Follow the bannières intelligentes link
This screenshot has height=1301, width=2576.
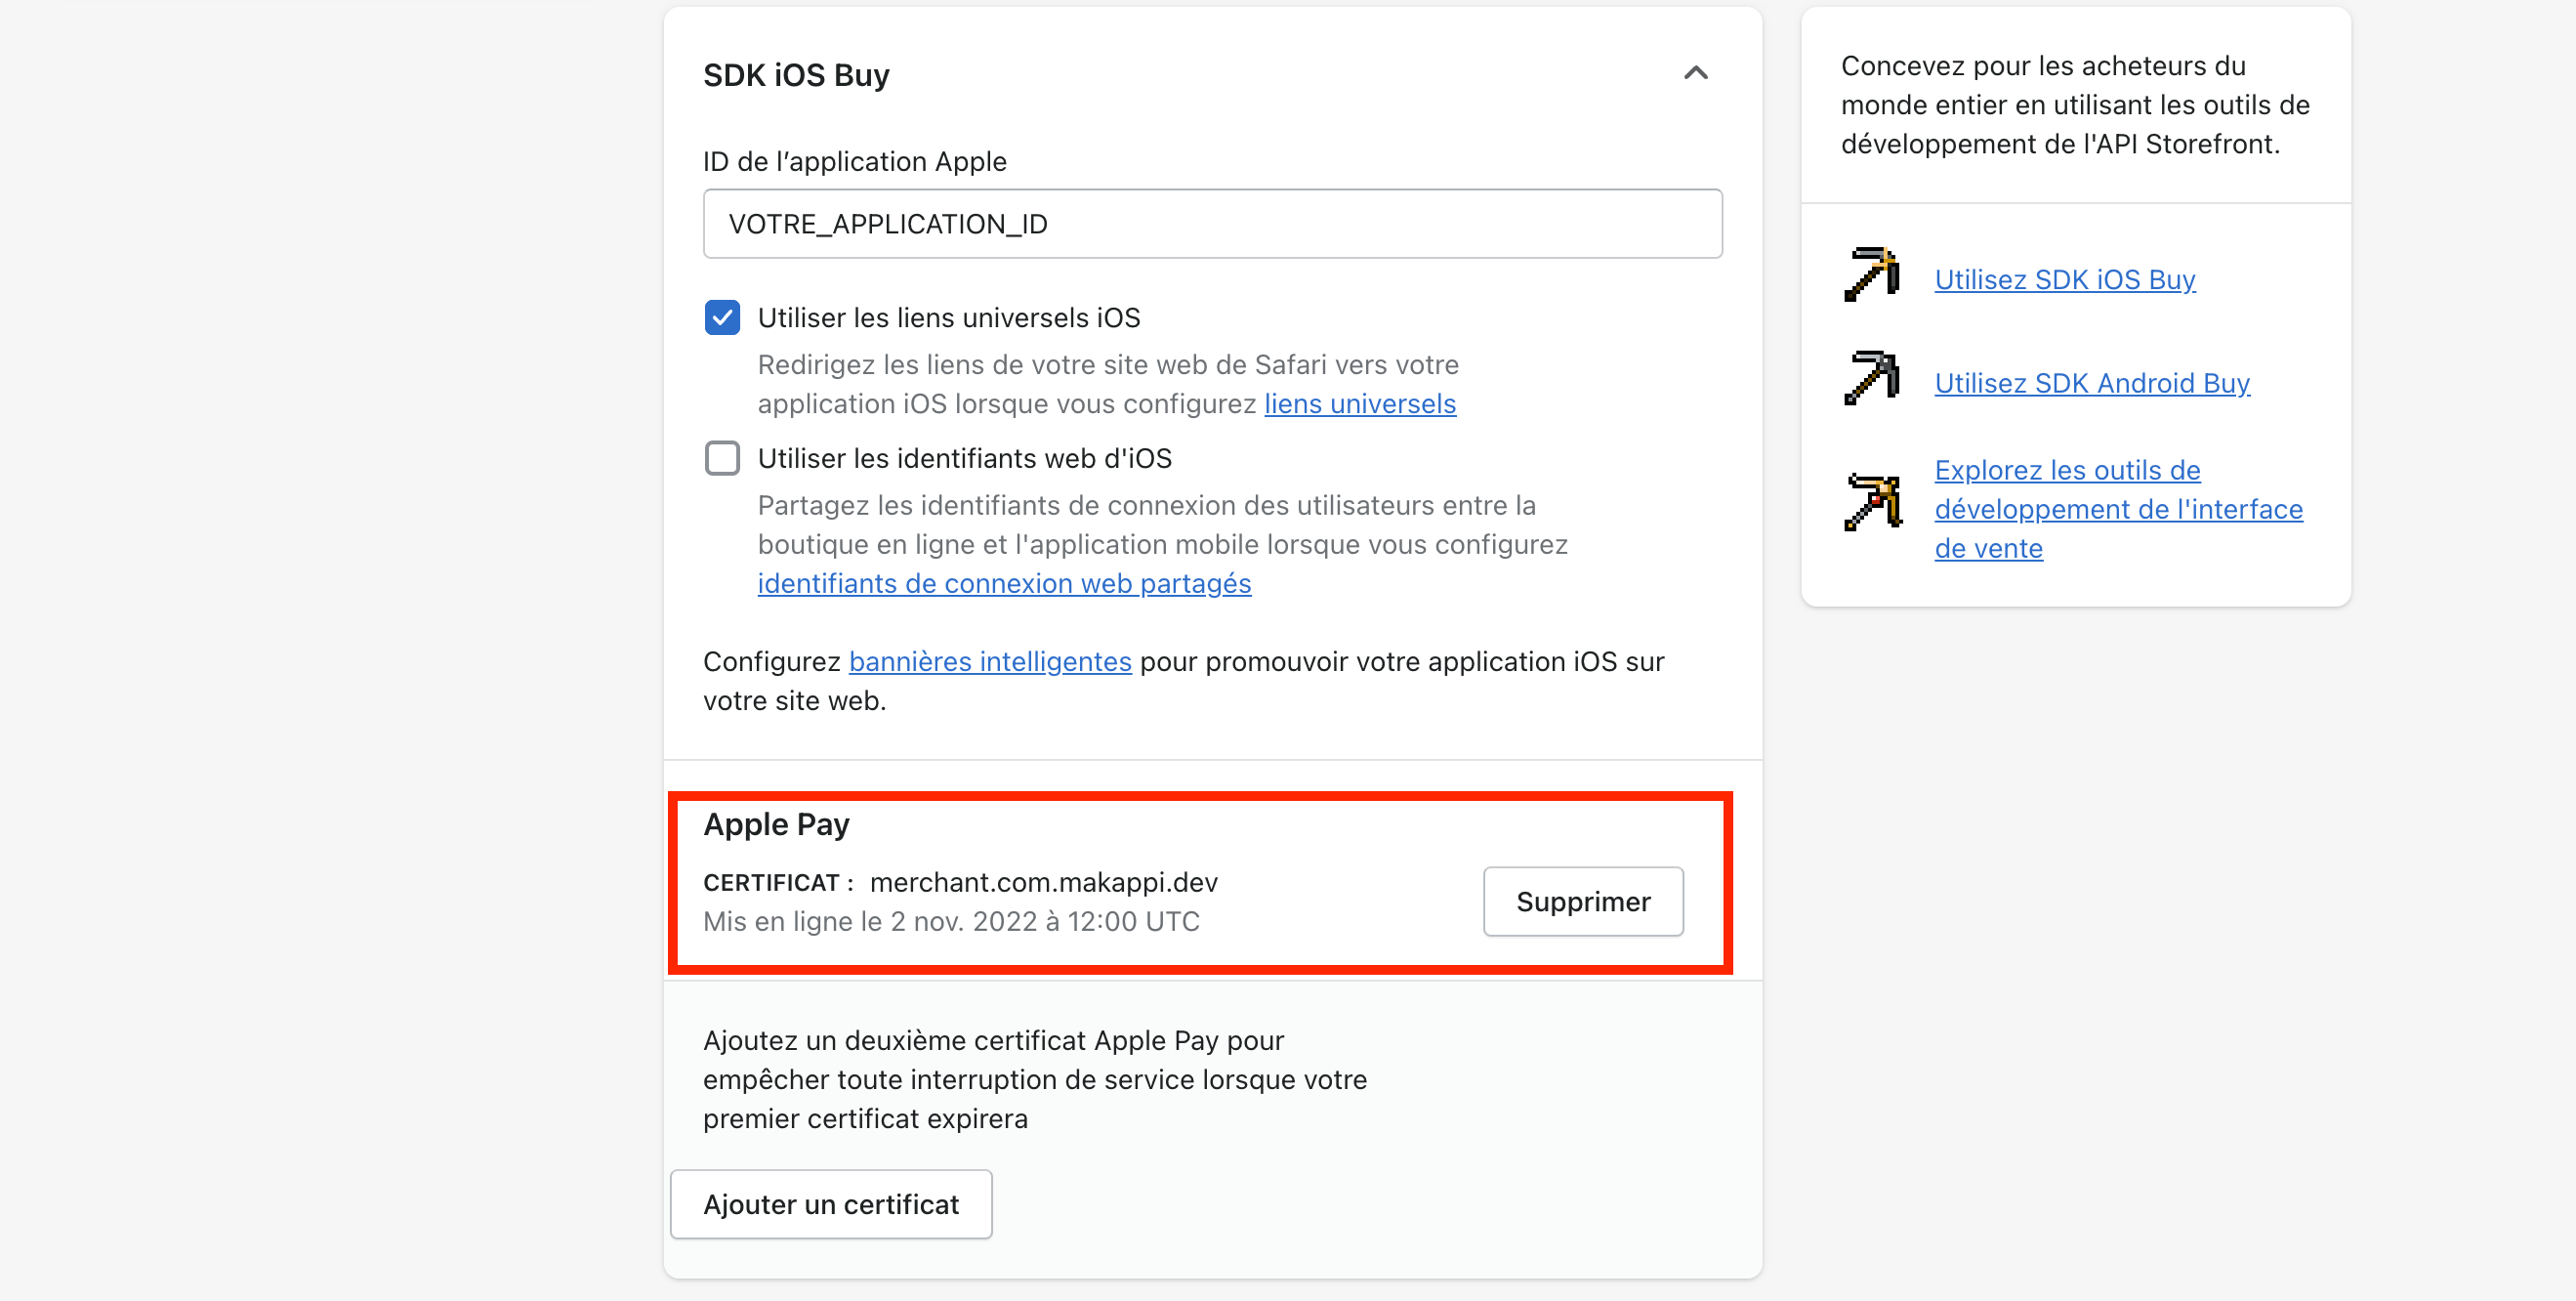pos(990,662)
